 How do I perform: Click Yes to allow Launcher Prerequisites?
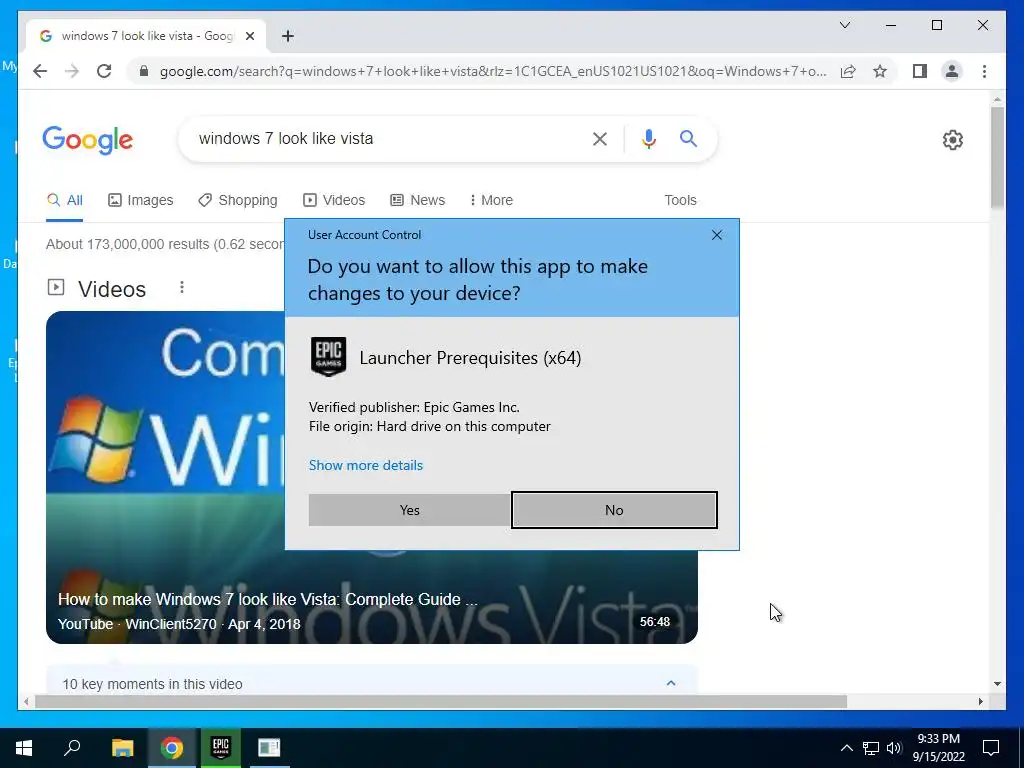409,510
